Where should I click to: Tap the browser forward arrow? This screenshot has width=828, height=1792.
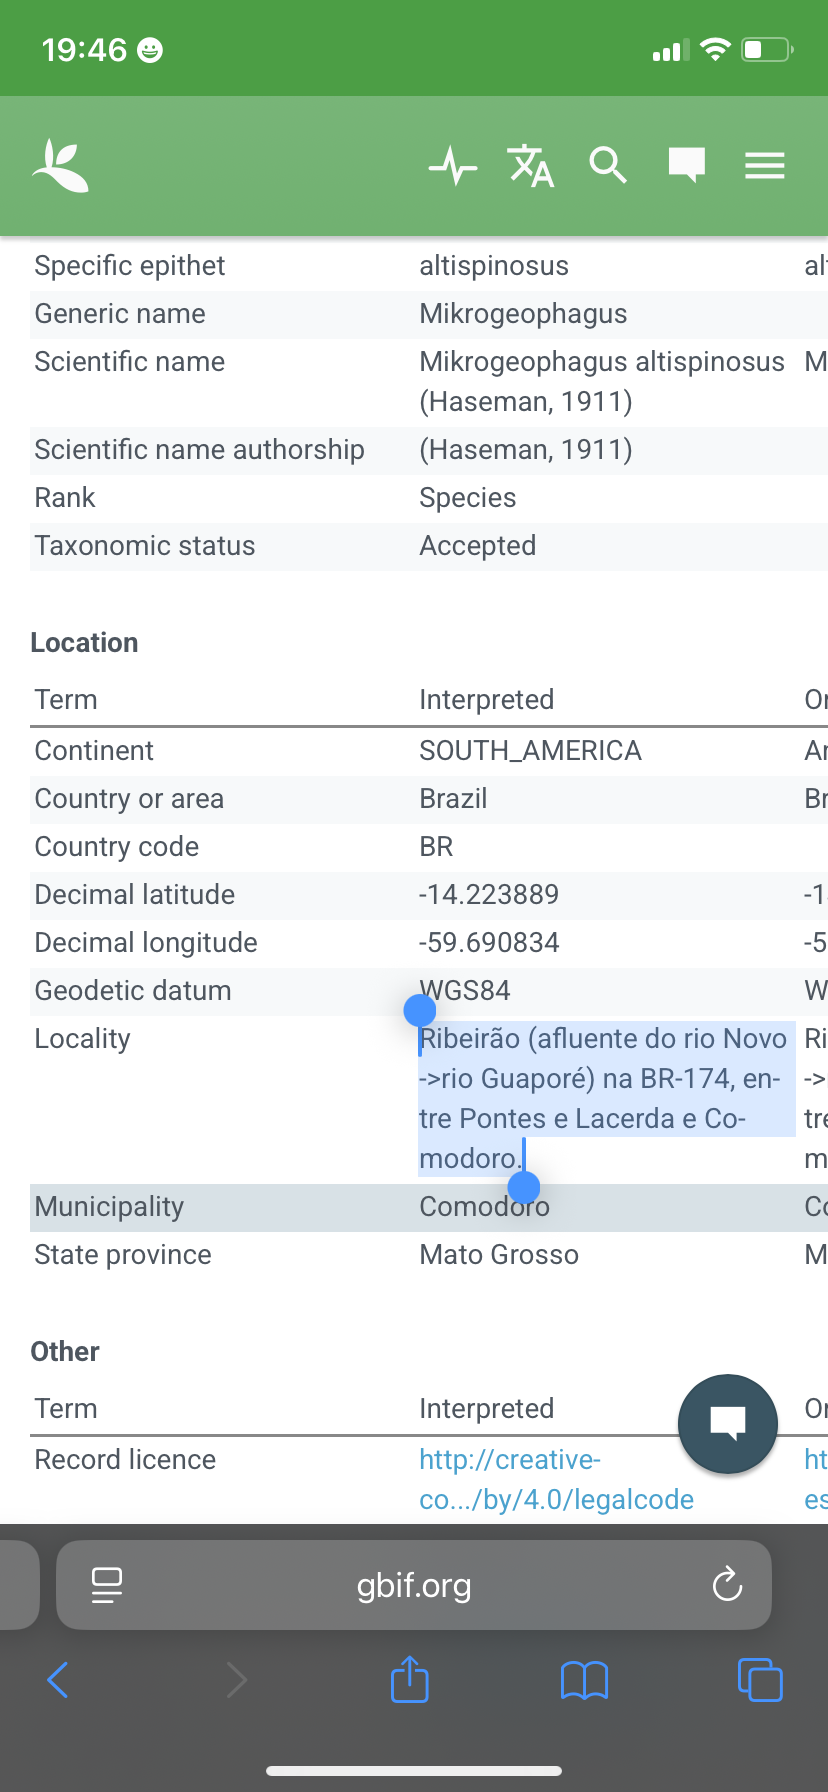[x=236, y=1680]
